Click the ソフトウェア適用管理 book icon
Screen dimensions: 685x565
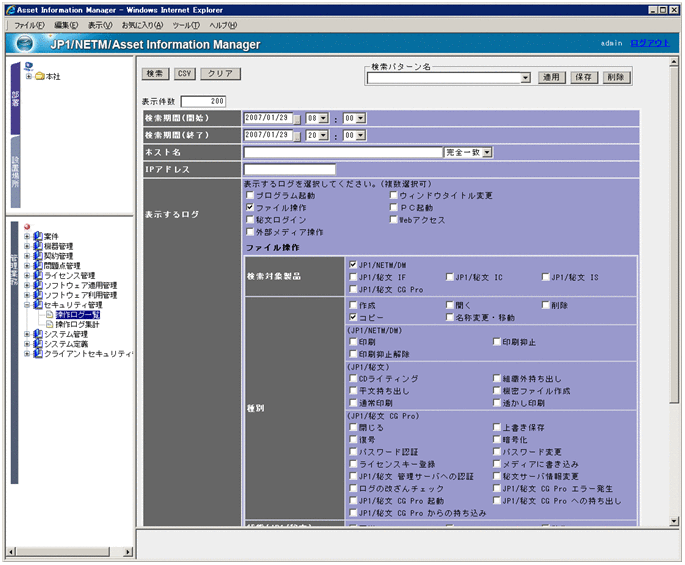click(38, 285)
